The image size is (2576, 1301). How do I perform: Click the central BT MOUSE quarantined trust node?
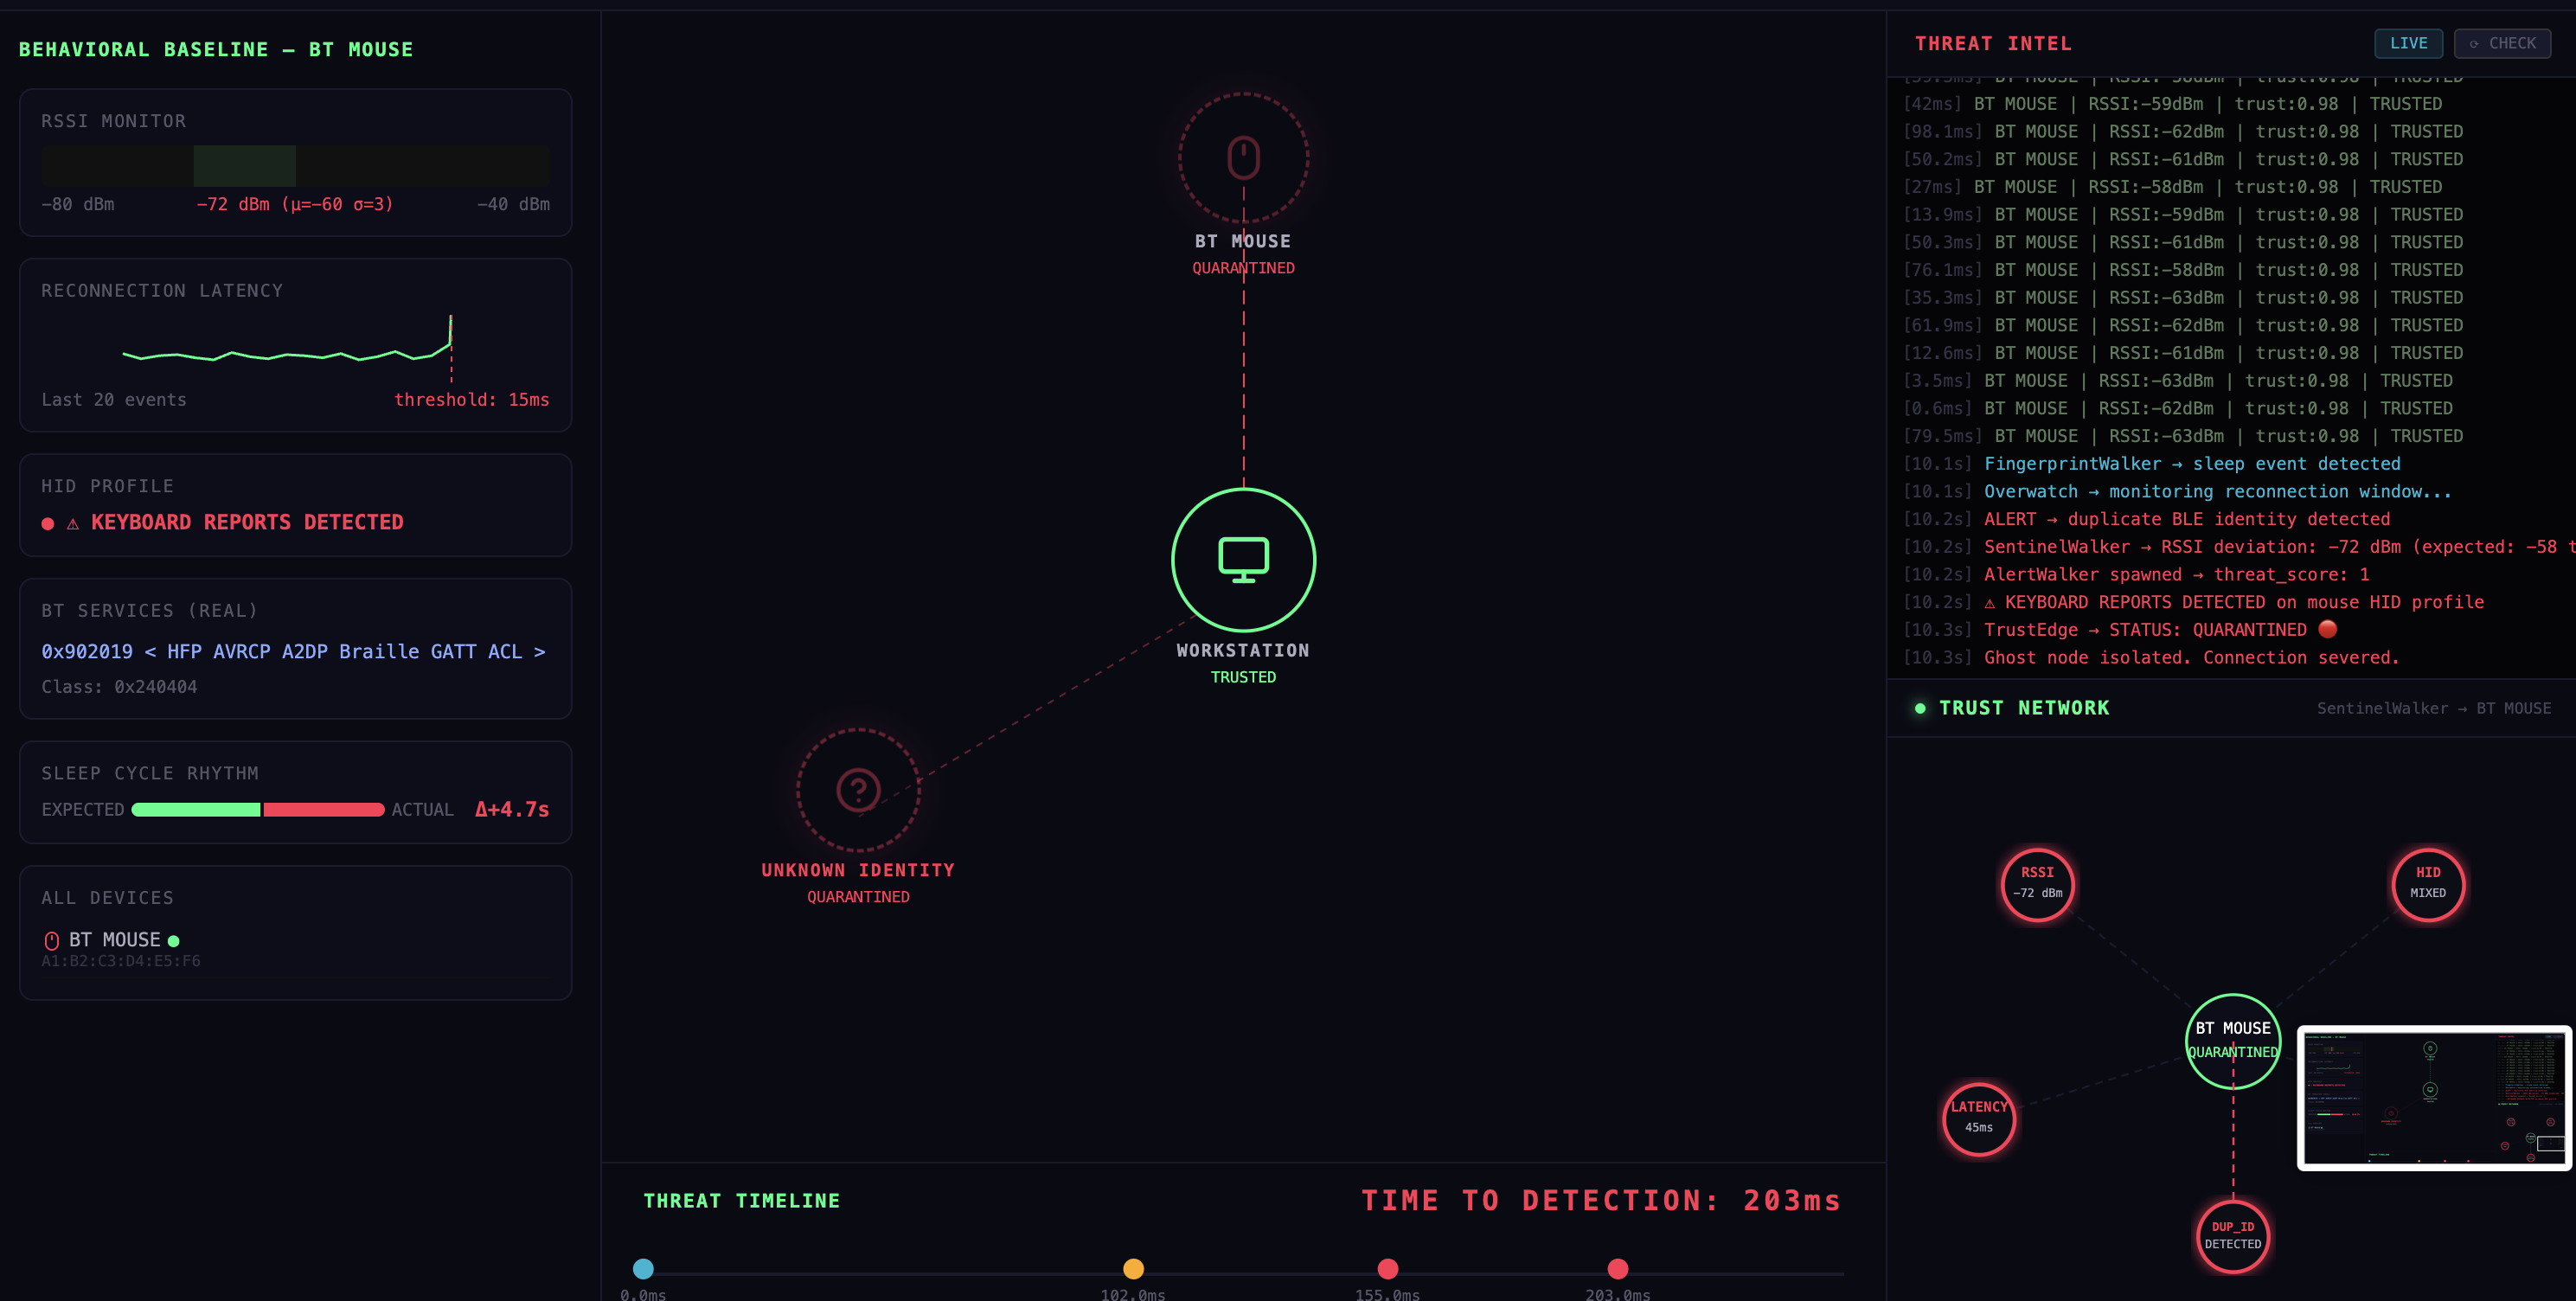[2232, 1040]
